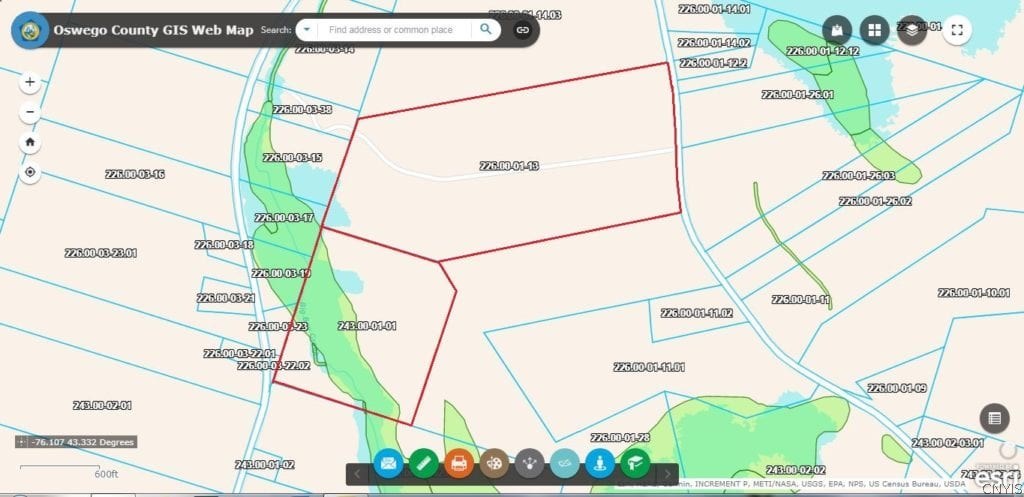Click the My Location target icon
The height and width of the screenshot is (497, 1024).
30,172
